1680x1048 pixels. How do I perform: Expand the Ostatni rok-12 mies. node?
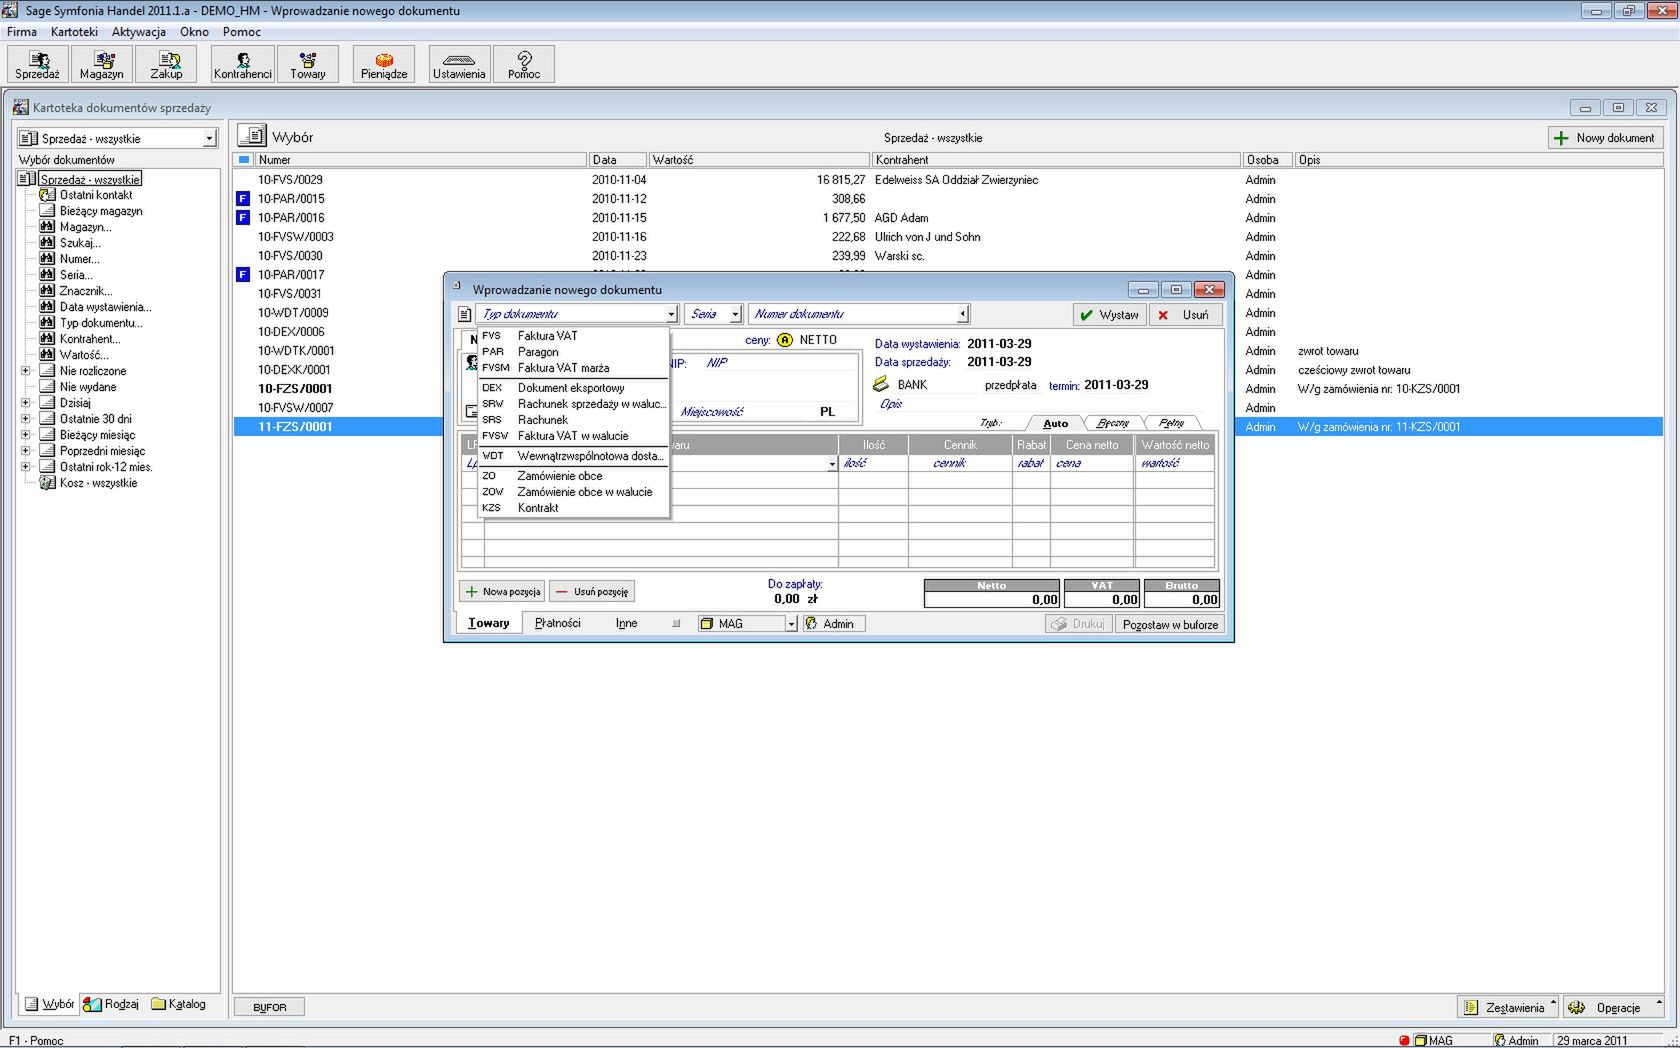coord(26,467)
